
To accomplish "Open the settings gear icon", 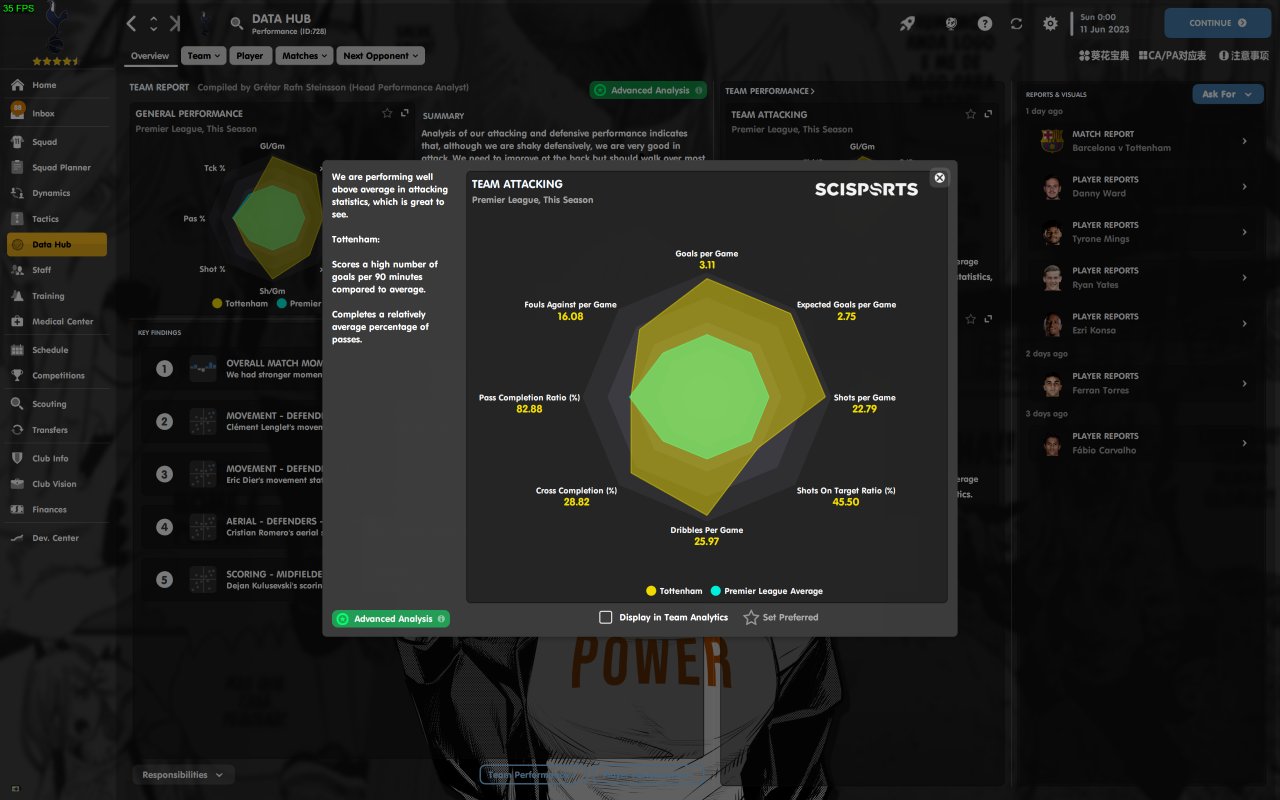I will coord(1050,23).
